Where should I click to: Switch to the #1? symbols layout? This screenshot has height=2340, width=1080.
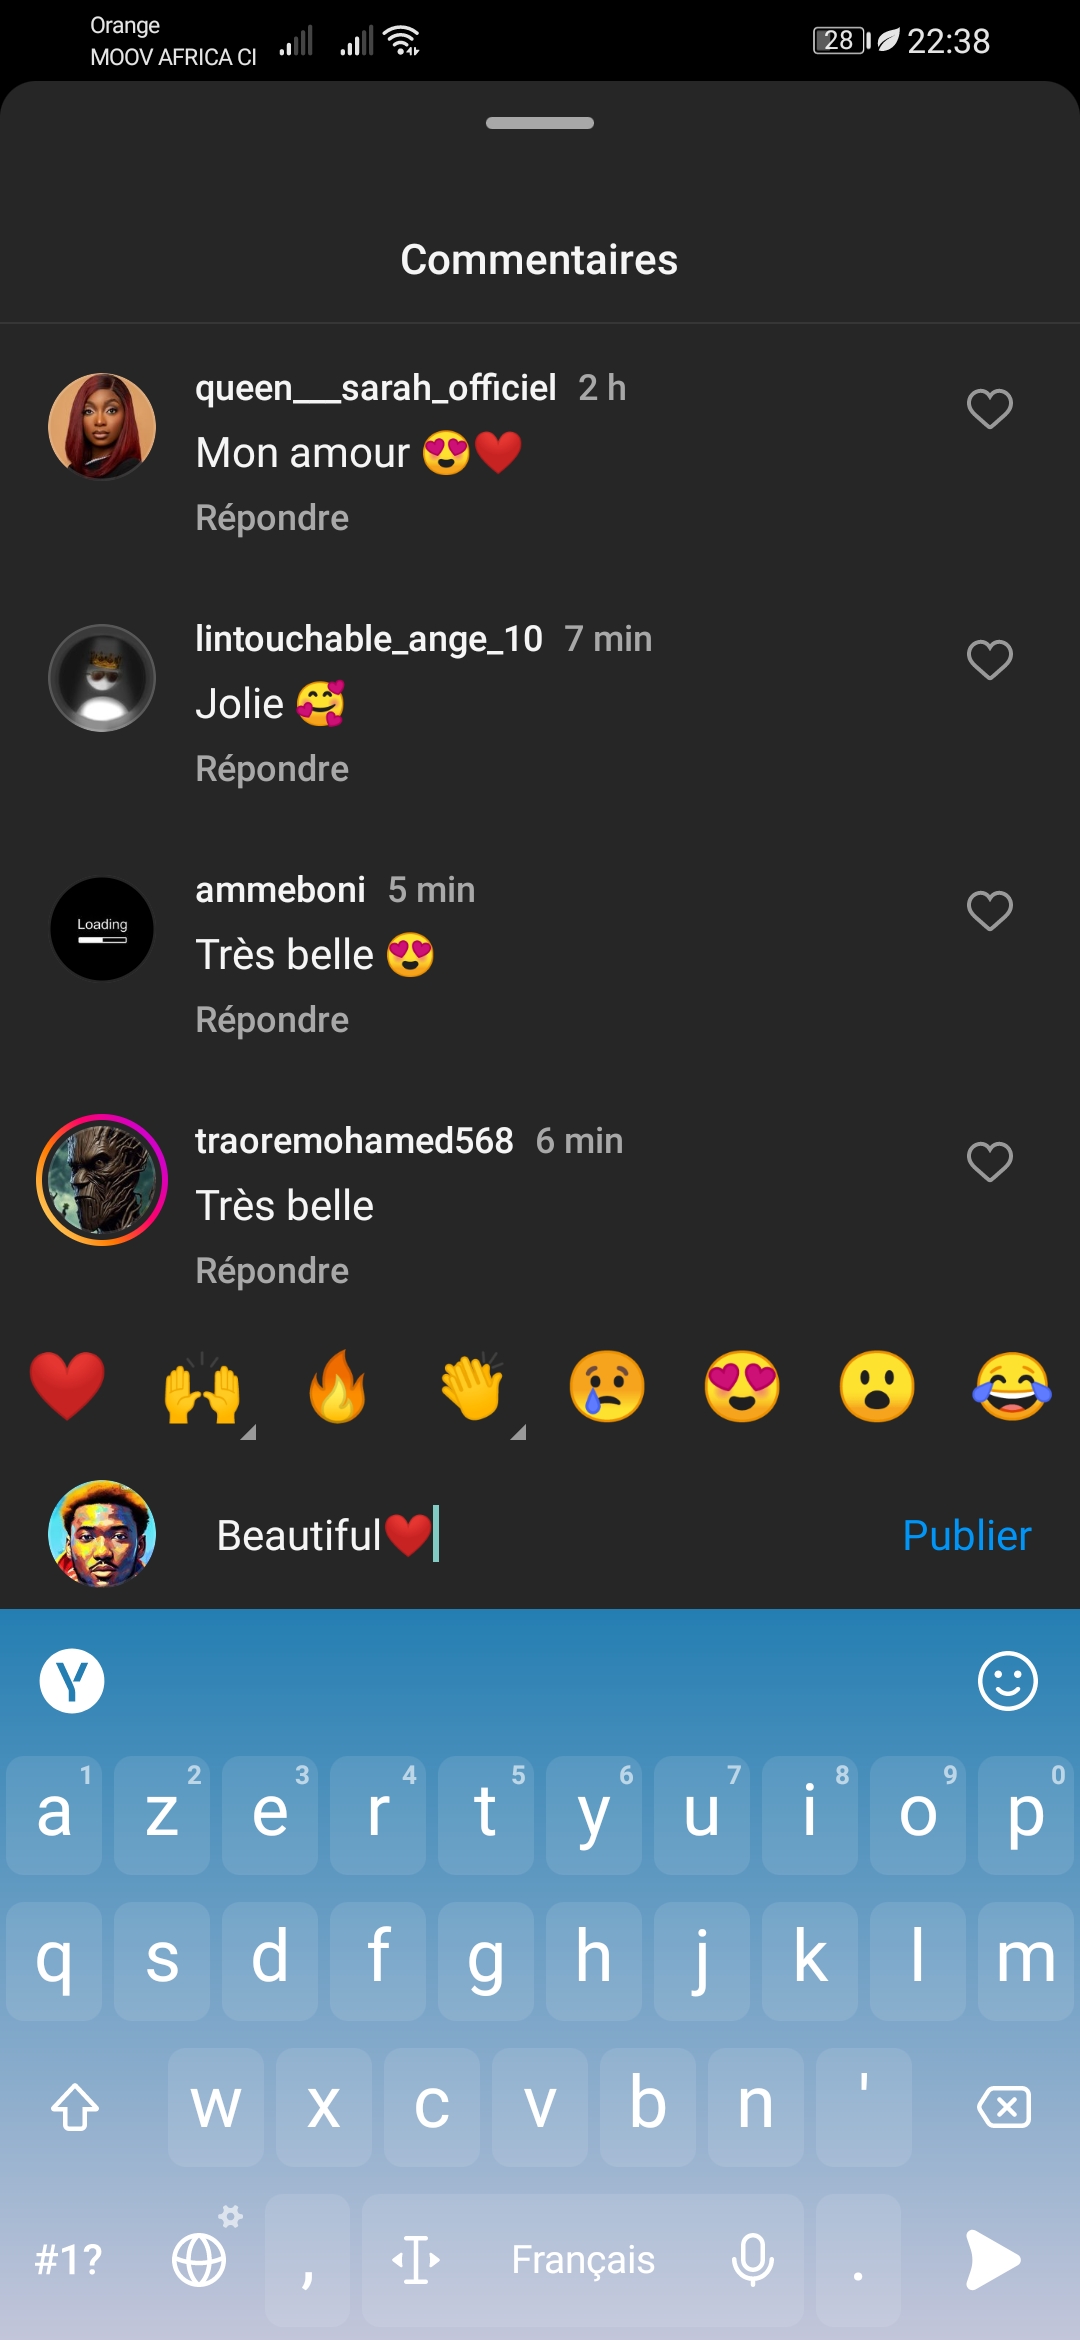[x=68, y=2259]
